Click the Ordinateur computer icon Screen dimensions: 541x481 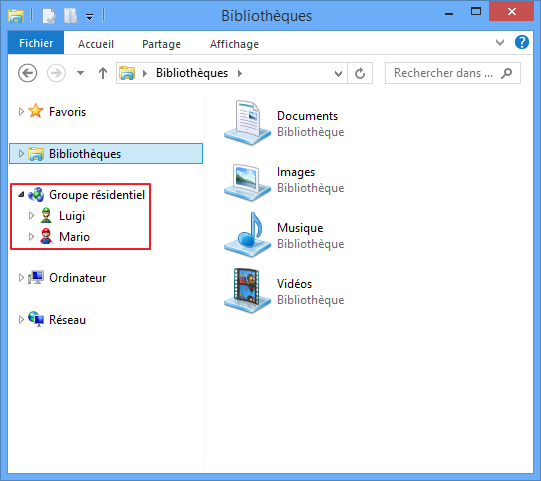click(36, 278)
